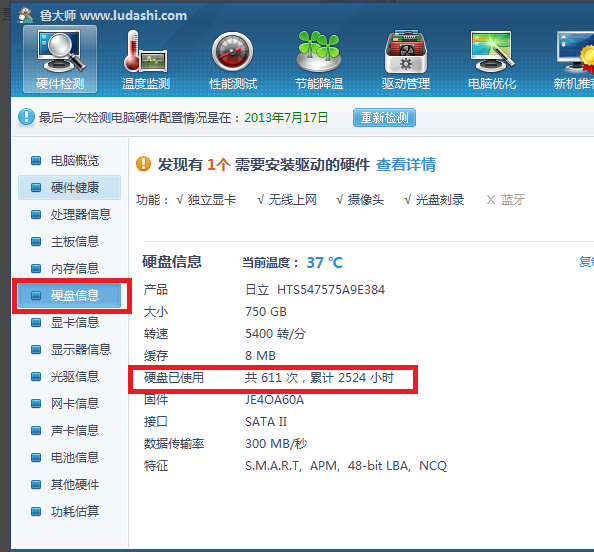
Task: Click the 共 611 次 usage text
Action: pyautogui.click(x=271, y=378)
